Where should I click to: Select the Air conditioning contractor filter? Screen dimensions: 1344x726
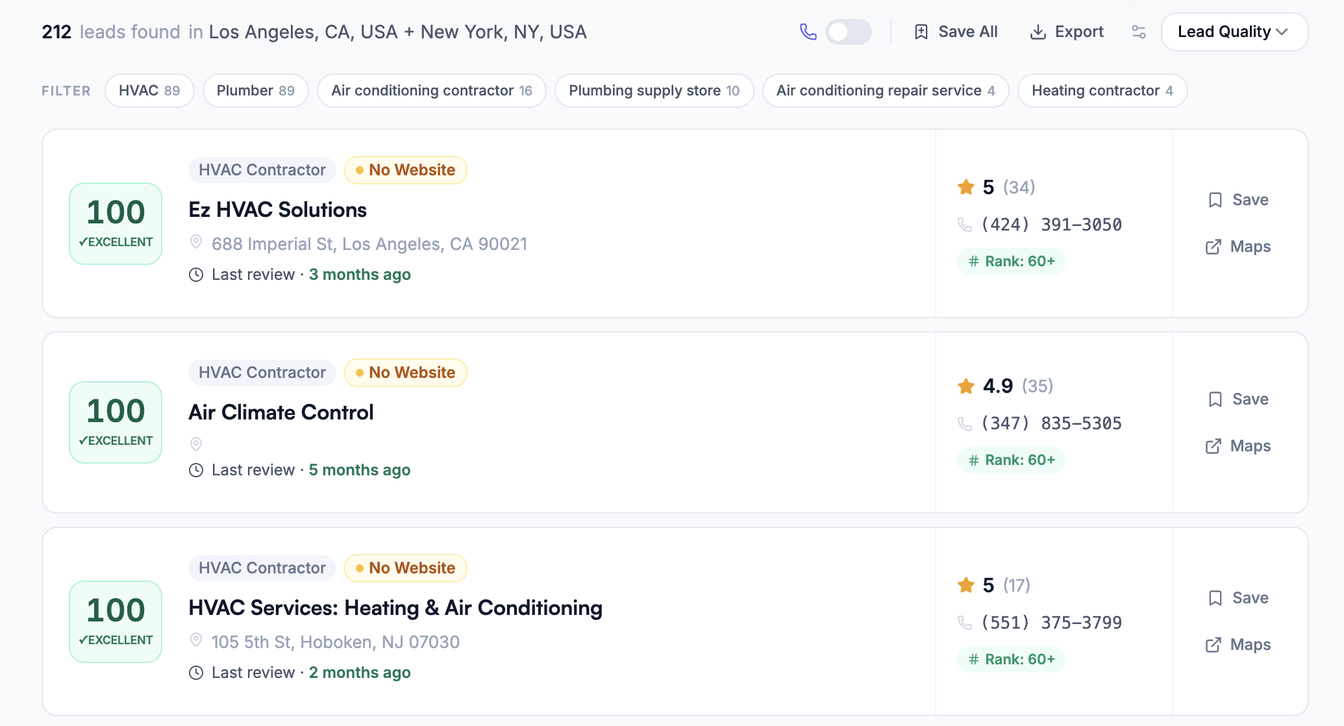click(432, 90)
